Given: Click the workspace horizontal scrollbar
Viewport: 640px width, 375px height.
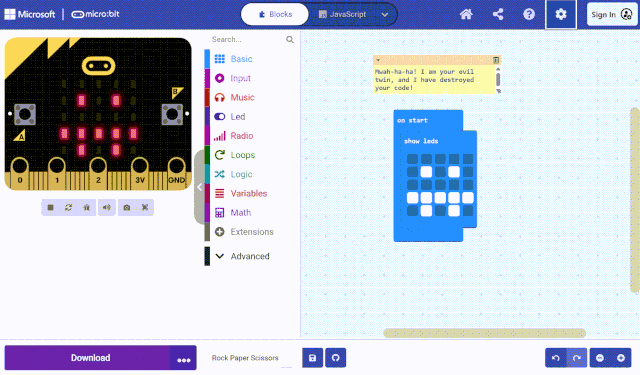Looking at the screenshot, I should click(484, 333).
